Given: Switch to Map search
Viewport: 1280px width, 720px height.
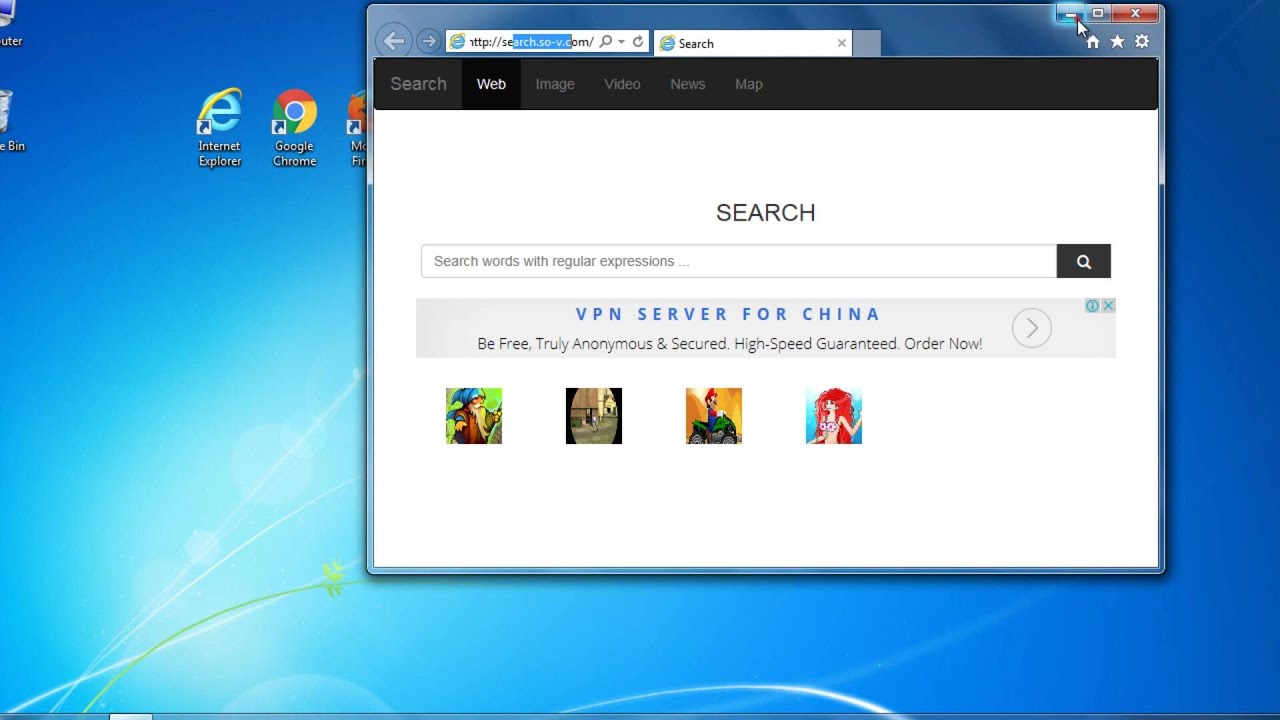Looking at the screenshot, I should click(749, 84).
